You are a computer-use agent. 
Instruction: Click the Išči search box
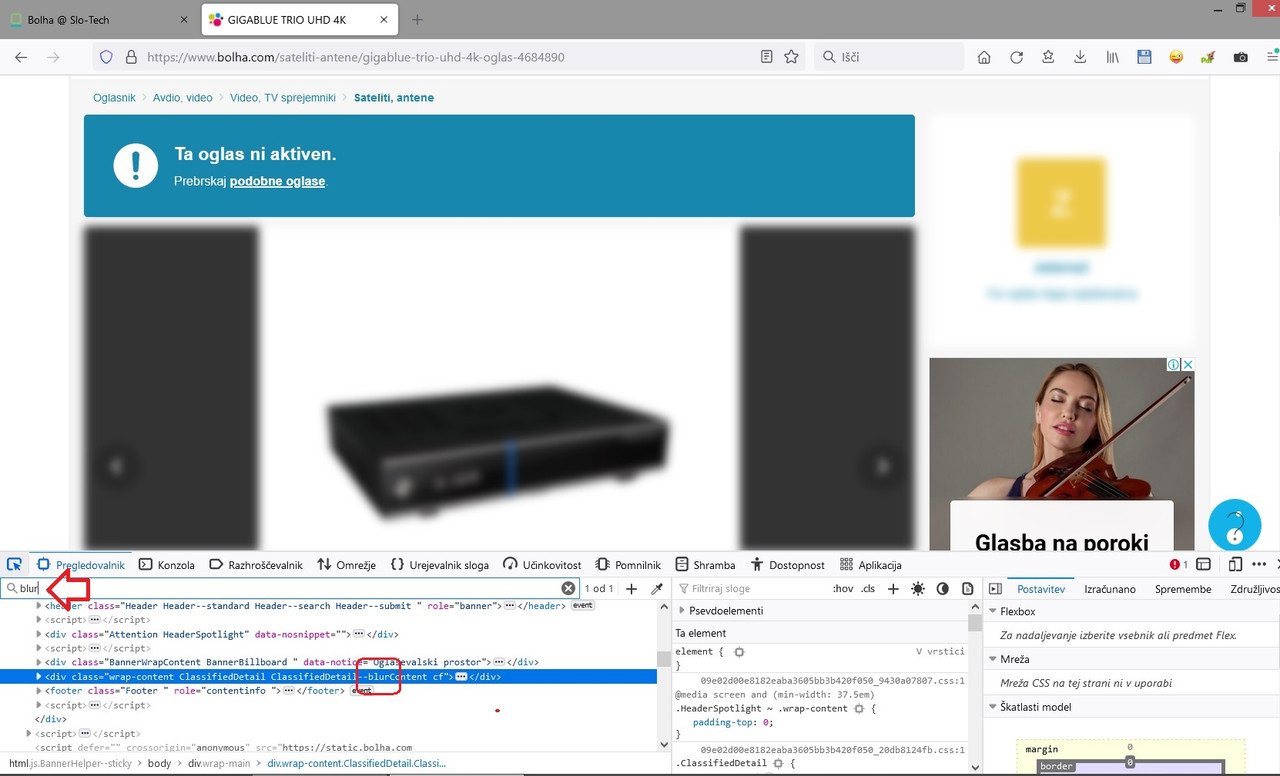(x=888, y=57)
